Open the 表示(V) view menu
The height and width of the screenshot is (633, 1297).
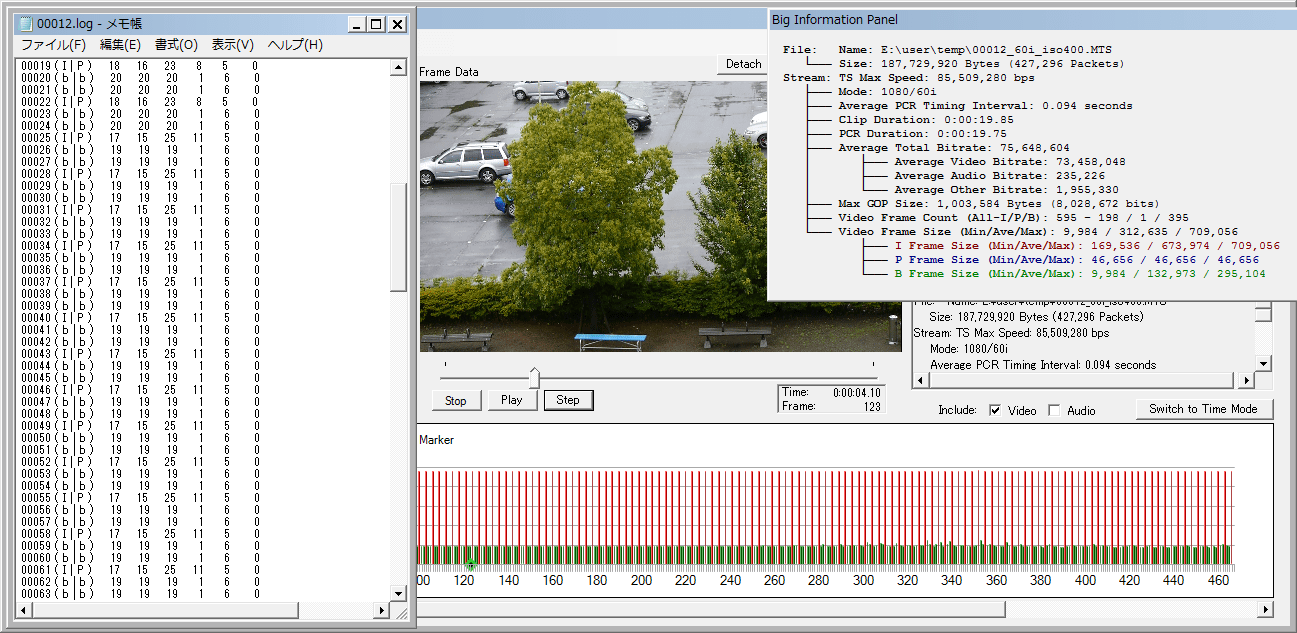click(x=232, y=45)
